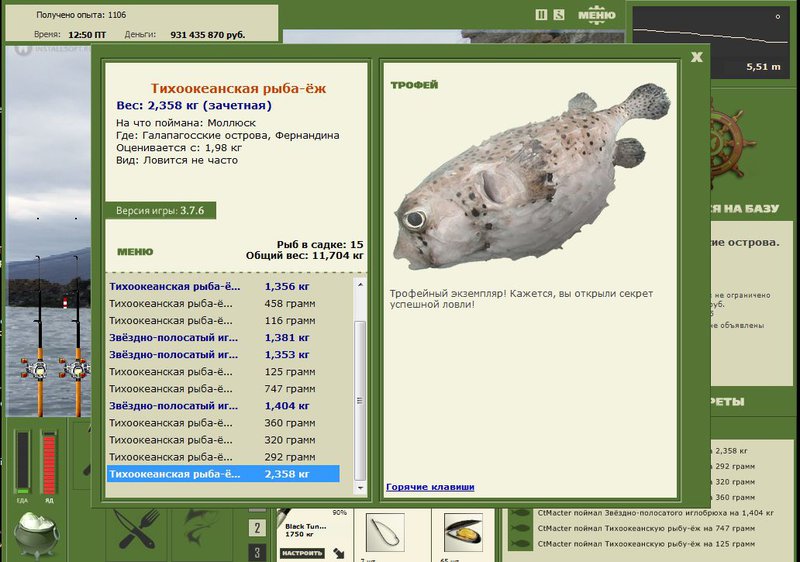Image resolution: width=800 pixels, height=562 pixels.
Task: Click the НА БАЗУ button
Action: [745, 209]
